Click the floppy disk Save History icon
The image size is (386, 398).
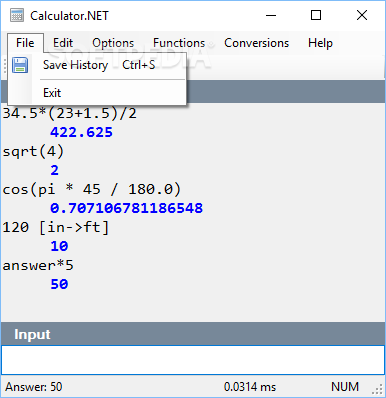point(20,65)
